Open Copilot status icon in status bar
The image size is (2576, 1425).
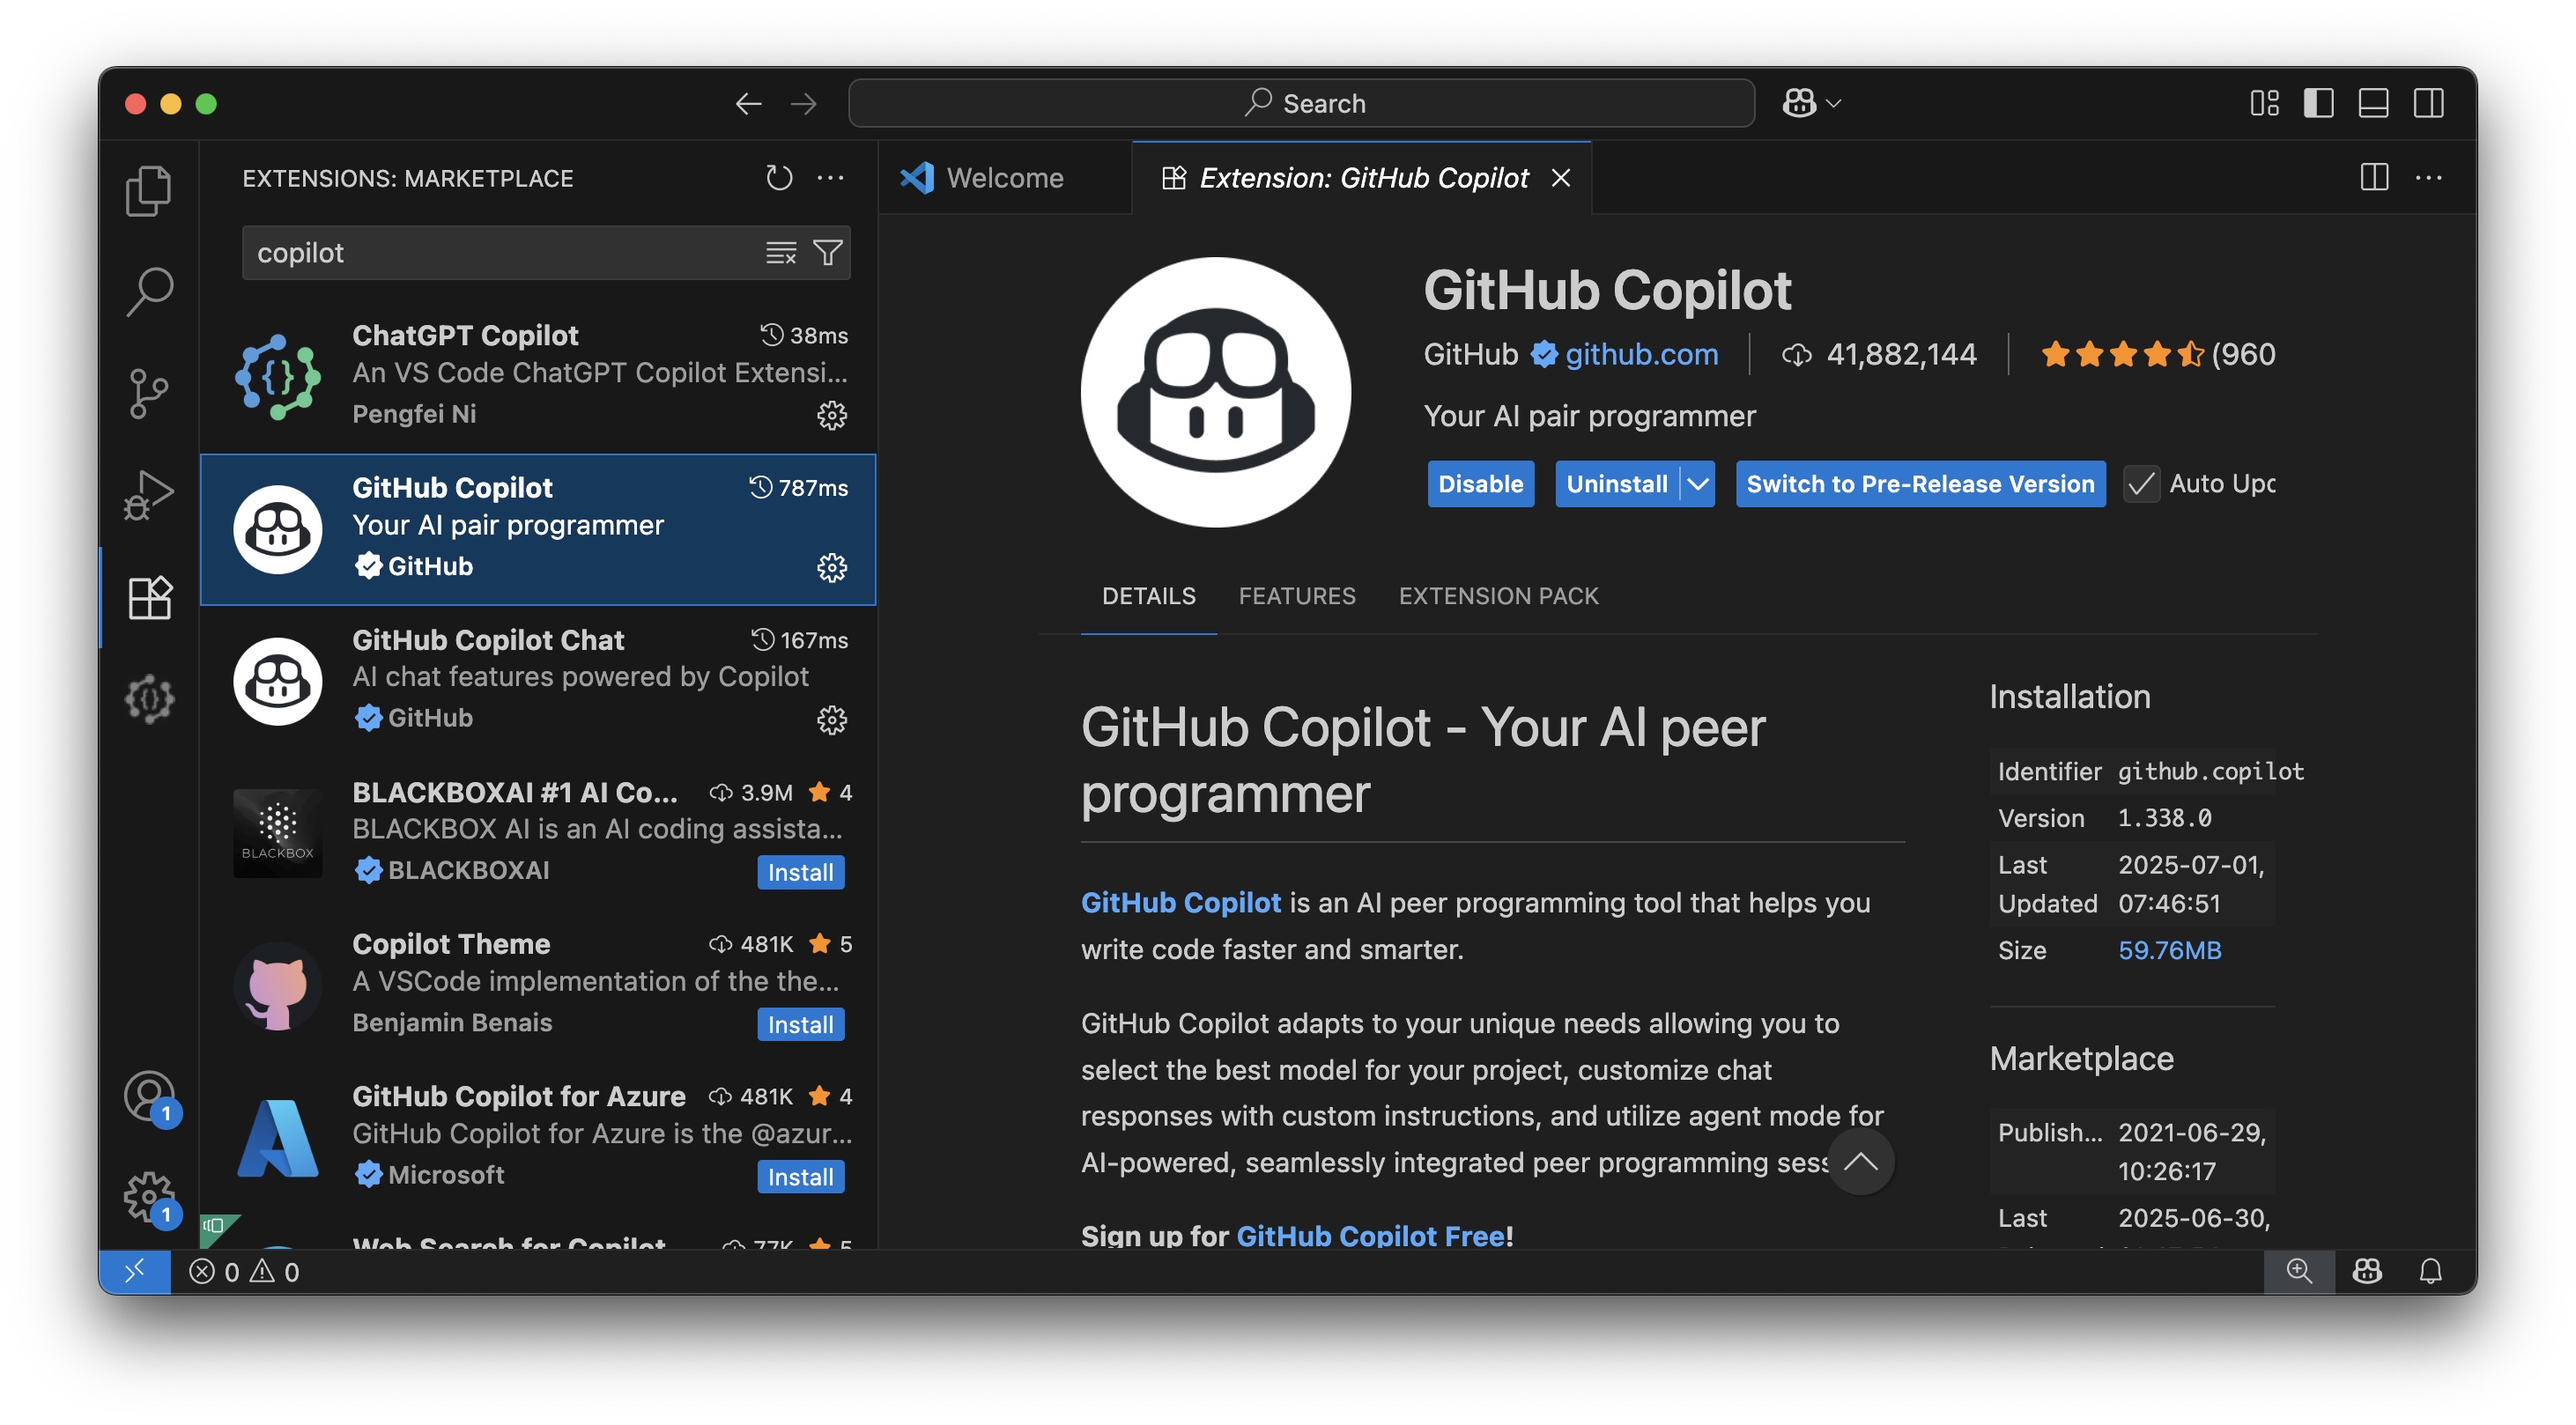pos(2366,1271)
